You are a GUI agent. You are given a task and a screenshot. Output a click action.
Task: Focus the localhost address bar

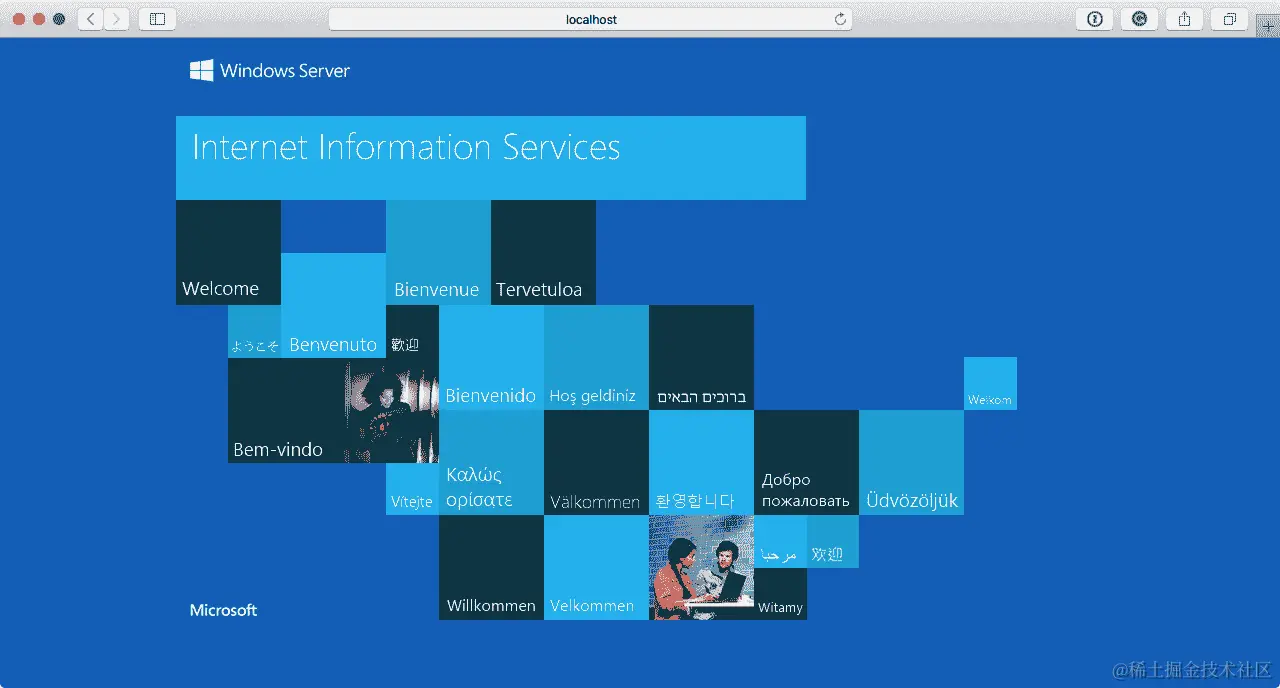click(x=590, y=19)
